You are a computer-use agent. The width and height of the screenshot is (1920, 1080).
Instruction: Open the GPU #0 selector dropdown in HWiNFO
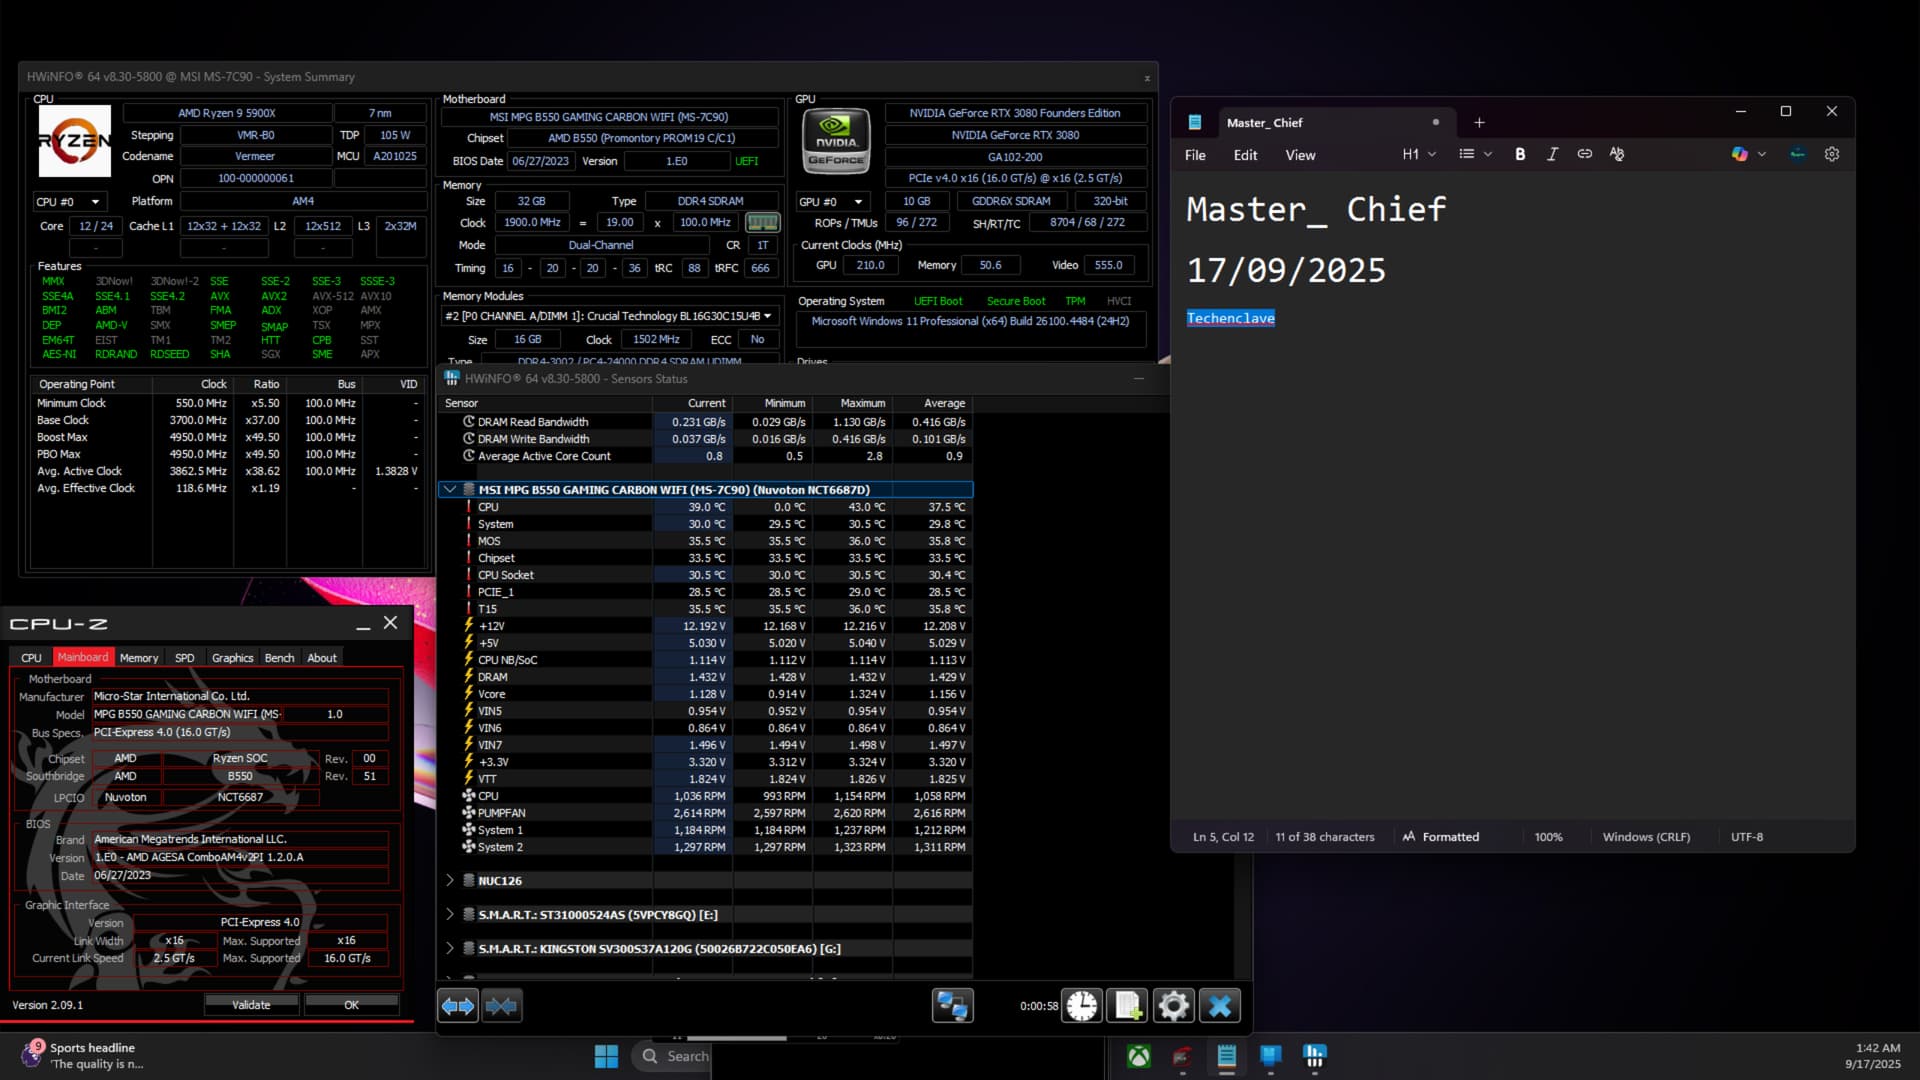tap(831, 202)
